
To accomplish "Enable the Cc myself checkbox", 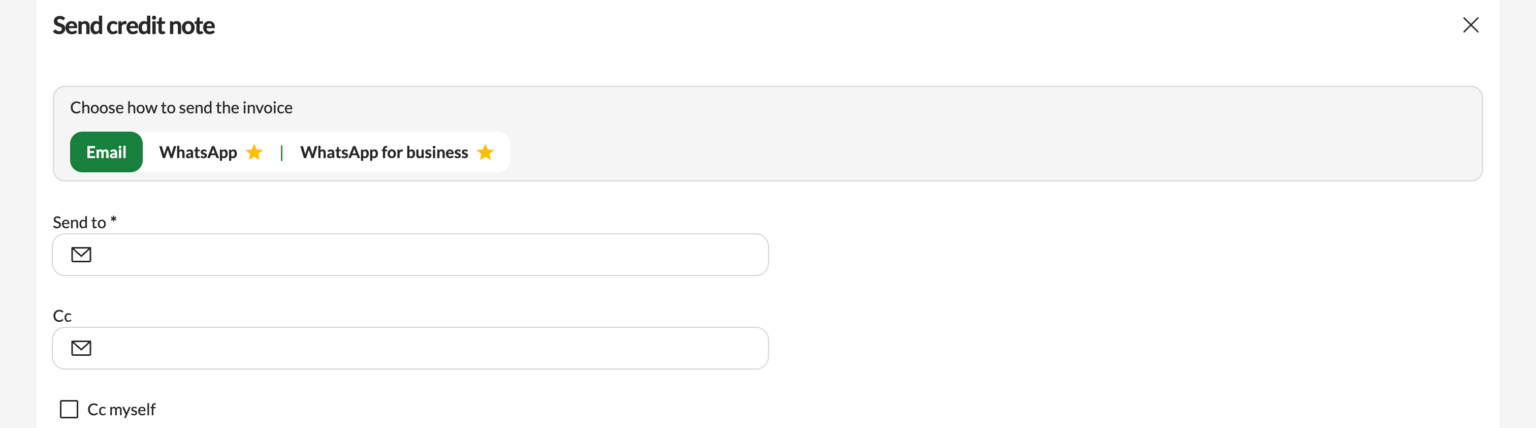I will [69, 409].
